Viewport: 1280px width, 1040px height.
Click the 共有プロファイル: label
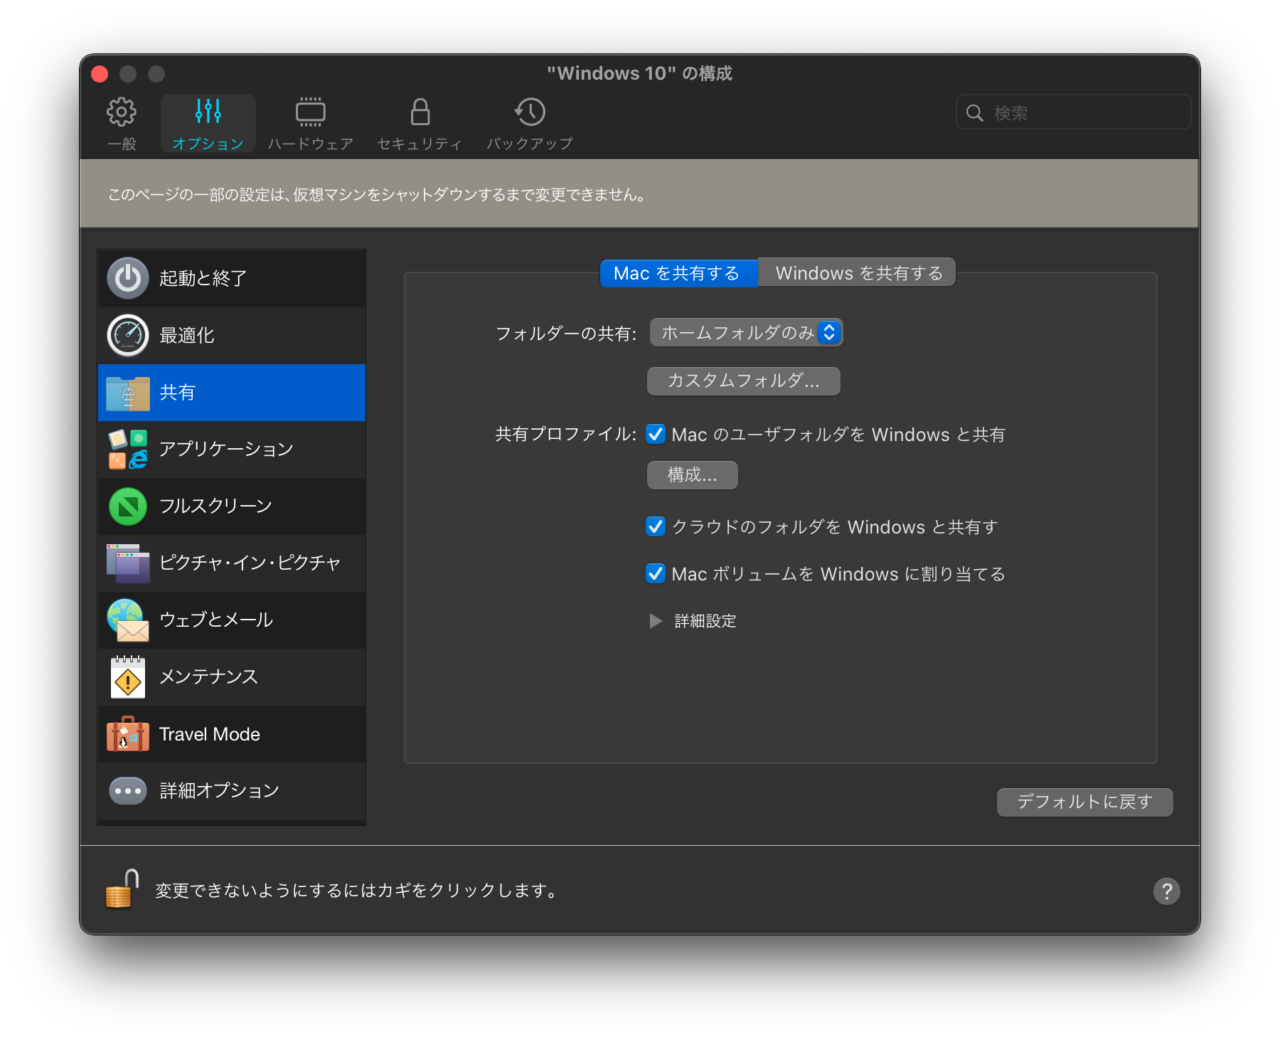pos(566,434)
